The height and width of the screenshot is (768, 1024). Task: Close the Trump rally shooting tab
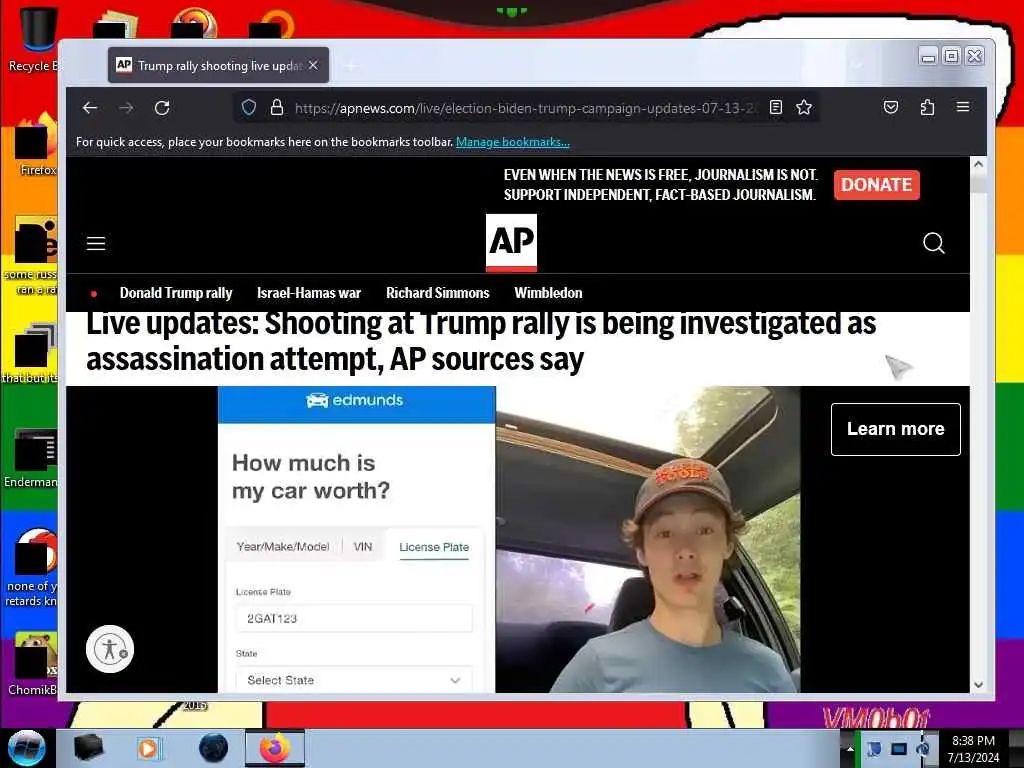pos(313,65)
